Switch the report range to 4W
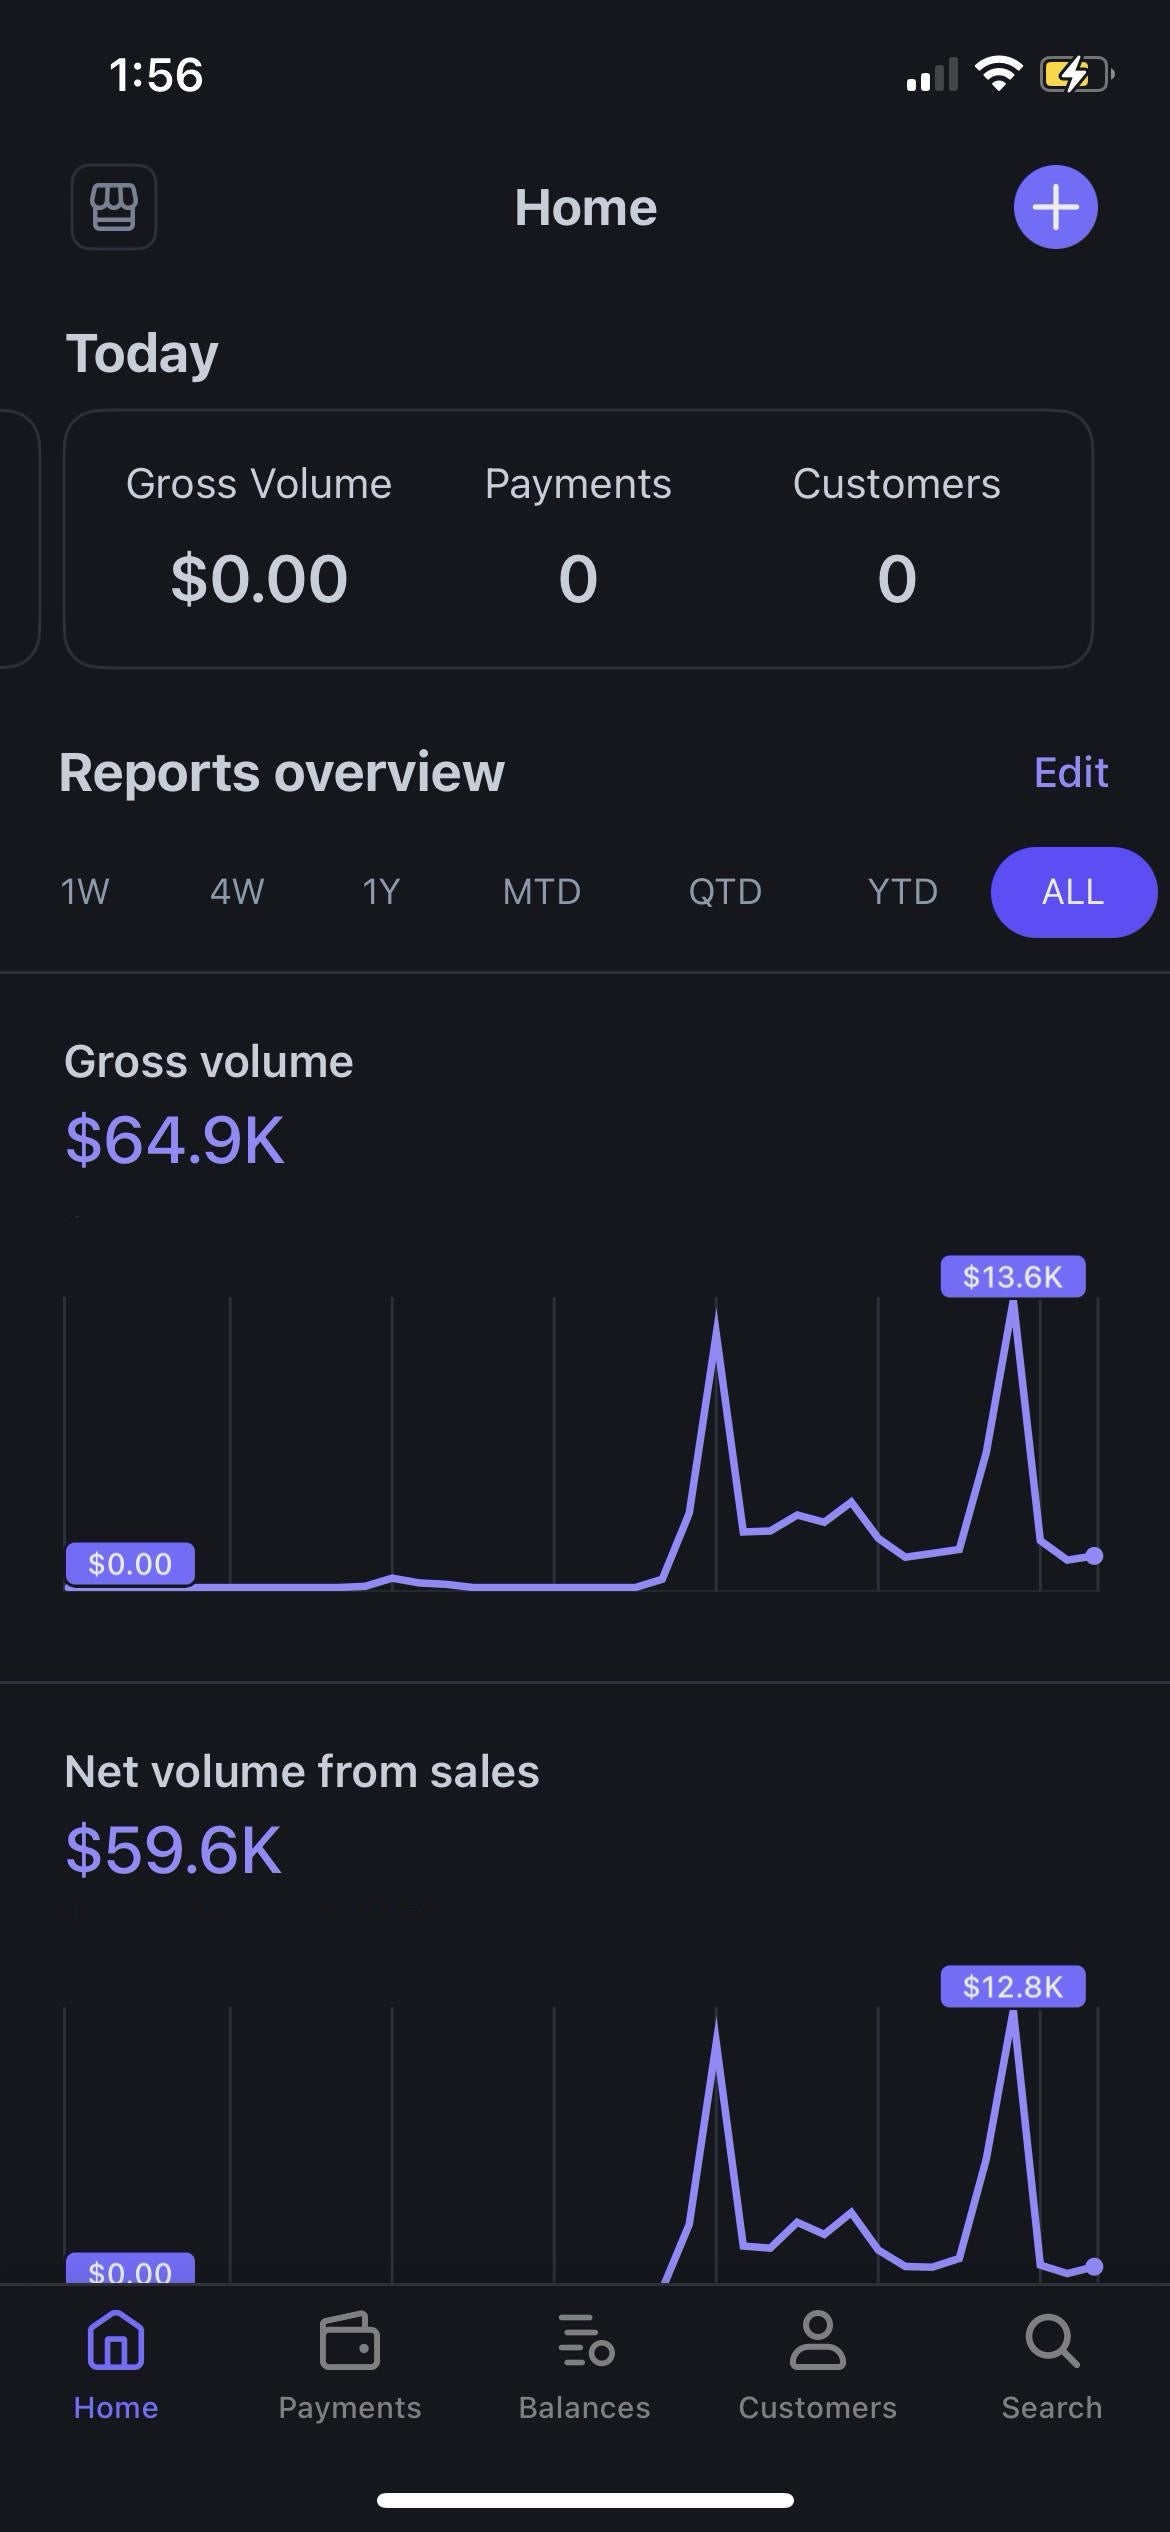1170x2532 pixels. click(x=237, y=891)
